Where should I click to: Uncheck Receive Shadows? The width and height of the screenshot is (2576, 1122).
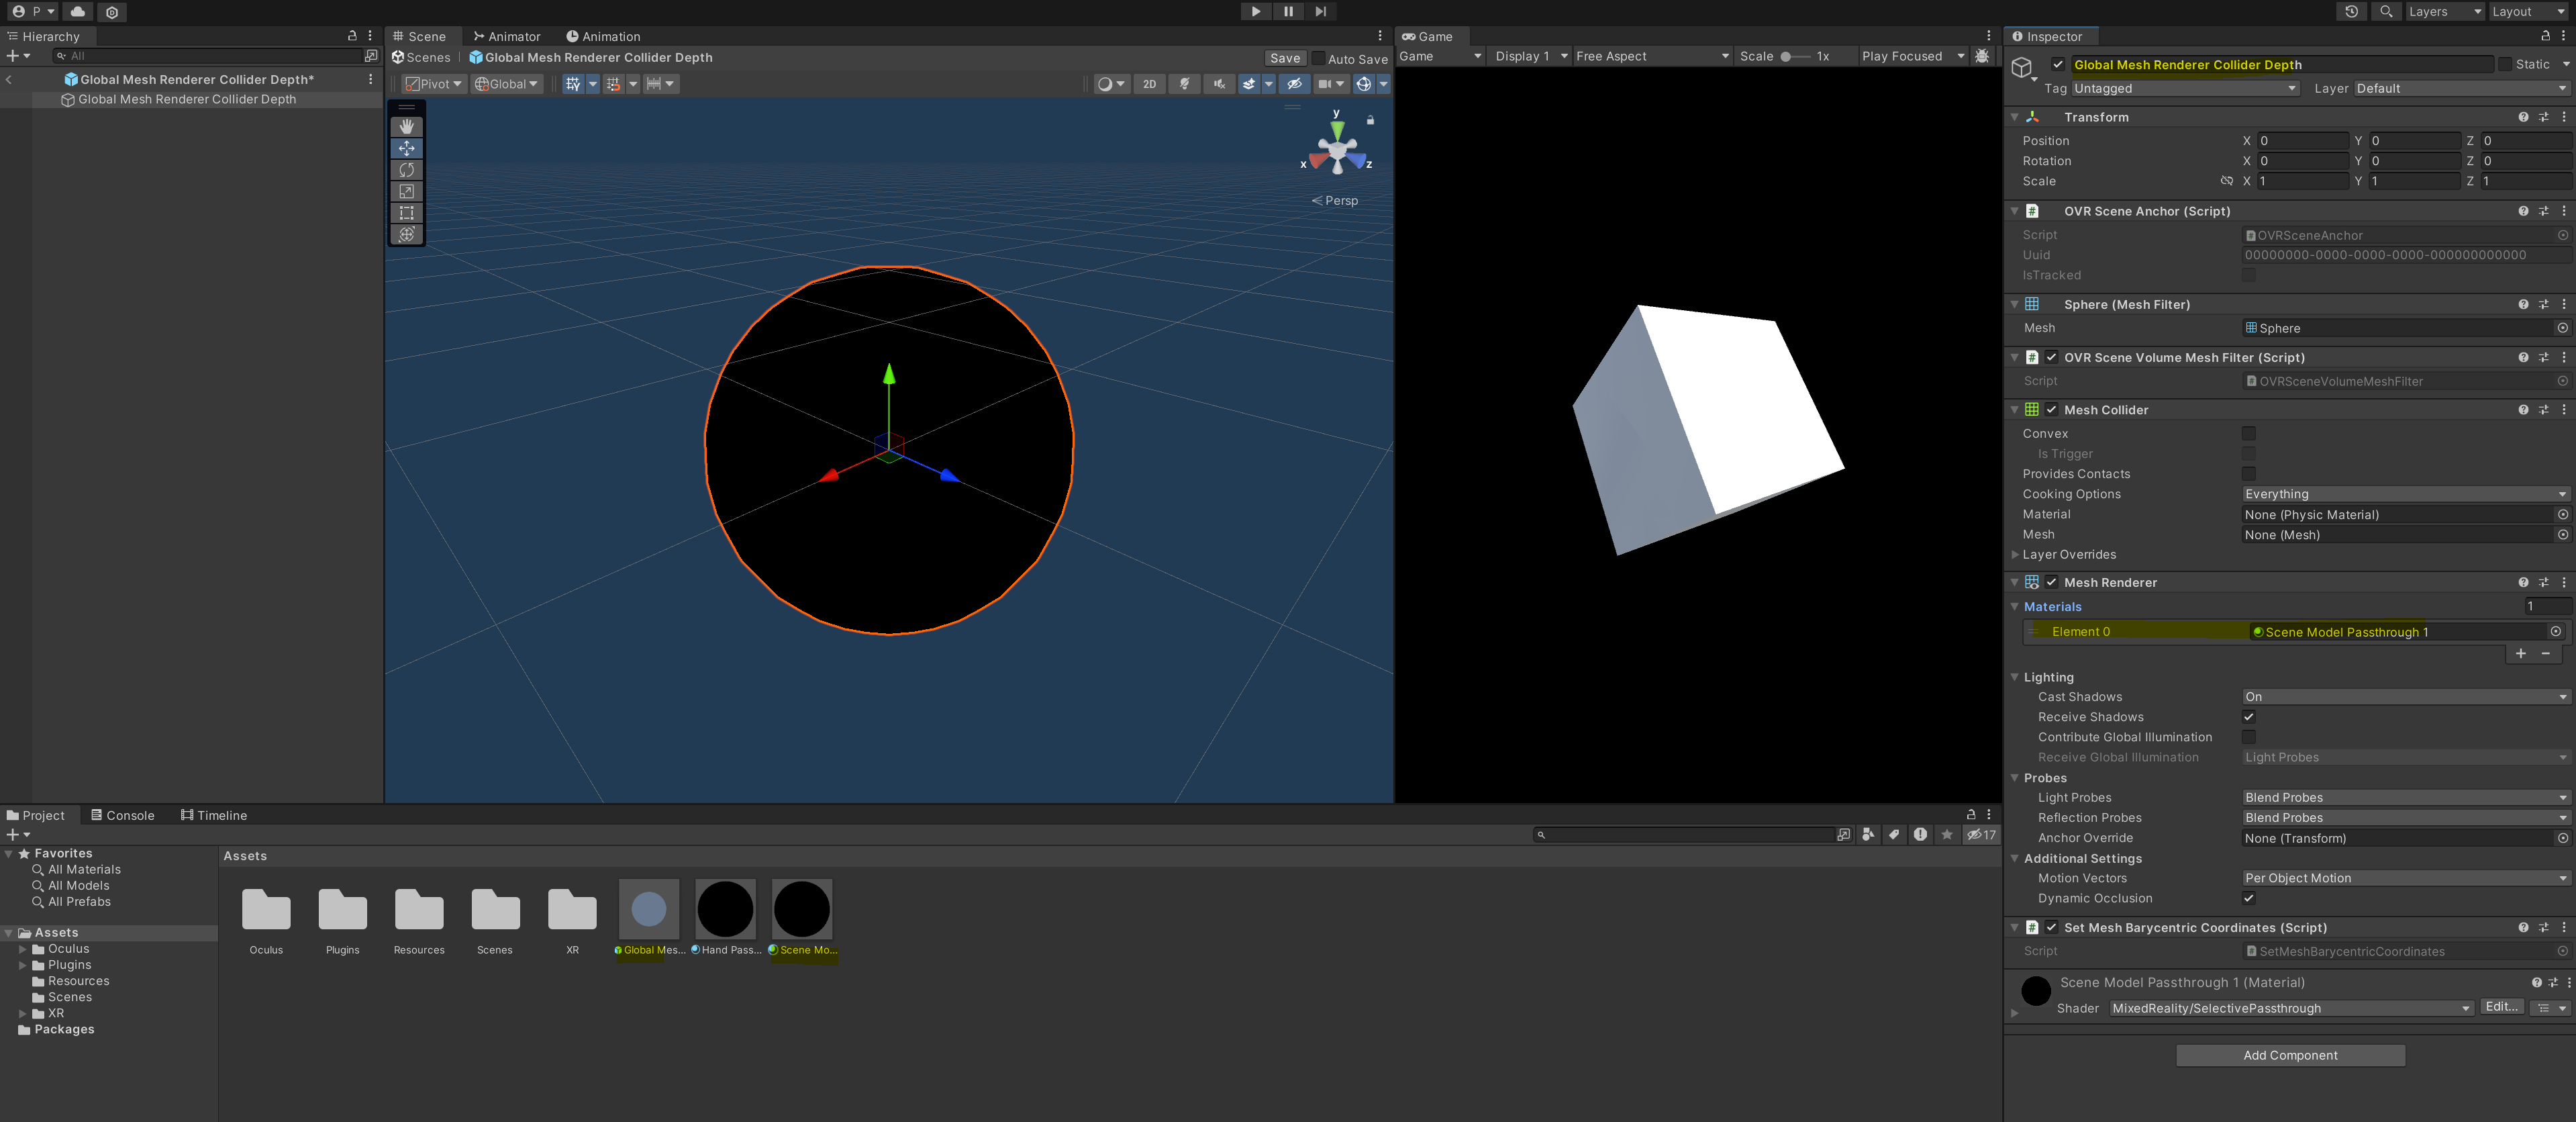pyautogui.click(x=2248, y=717)
